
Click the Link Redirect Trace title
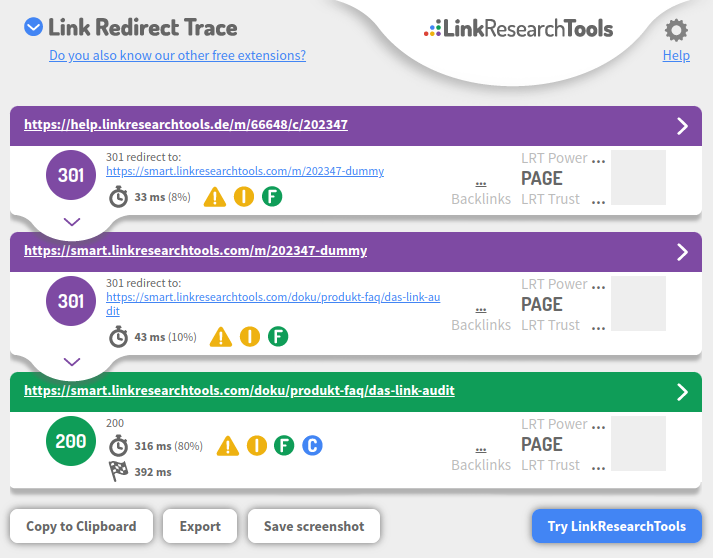[143, 27]
